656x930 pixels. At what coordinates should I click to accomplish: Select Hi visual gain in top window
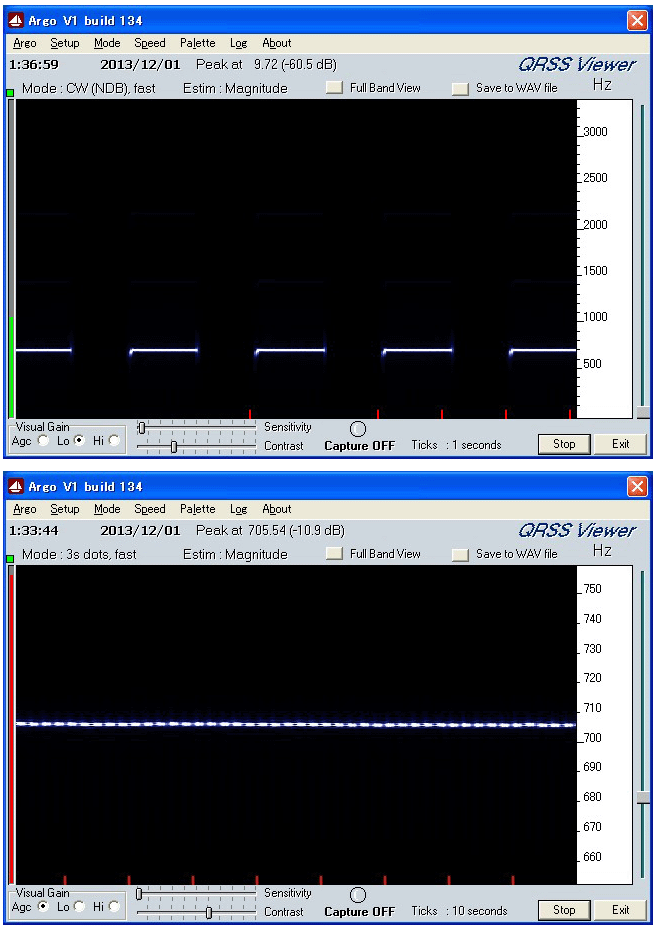pos(114,441)
